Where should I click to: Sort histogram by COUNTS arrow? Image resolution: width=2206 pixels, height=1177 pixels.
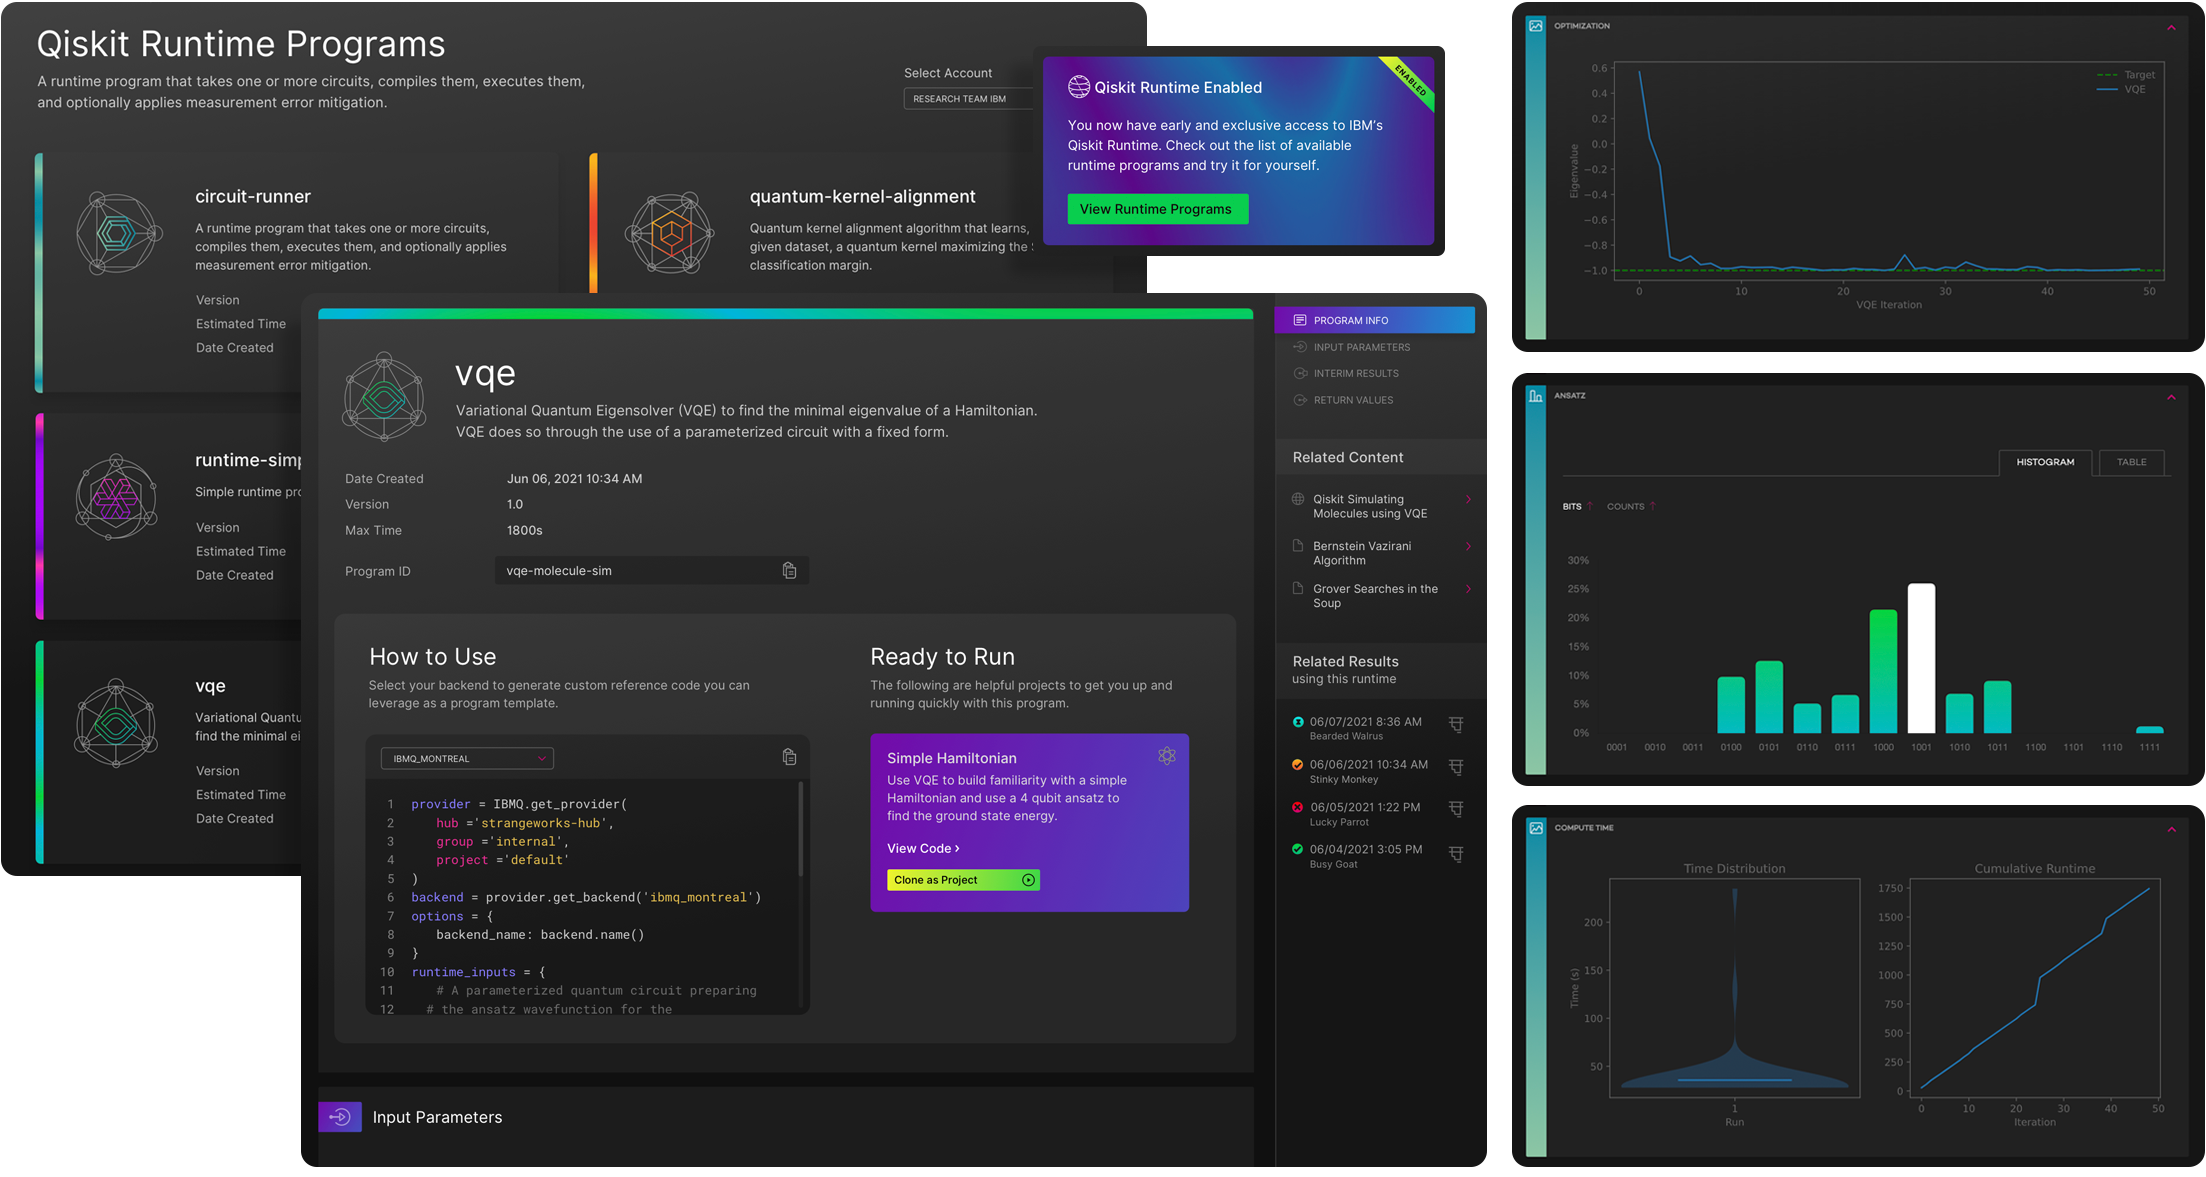(x=1653, y=506)
